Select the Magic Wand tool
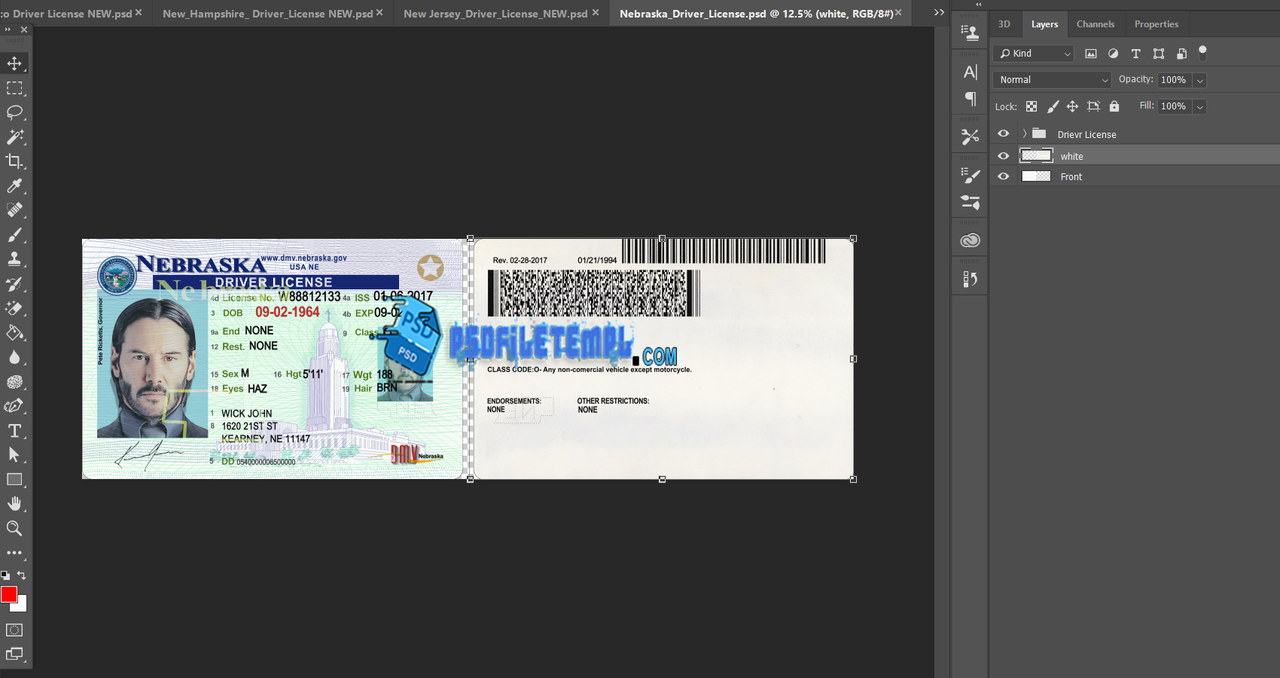This screenshot has width=1280, height=678. point(15,137)
